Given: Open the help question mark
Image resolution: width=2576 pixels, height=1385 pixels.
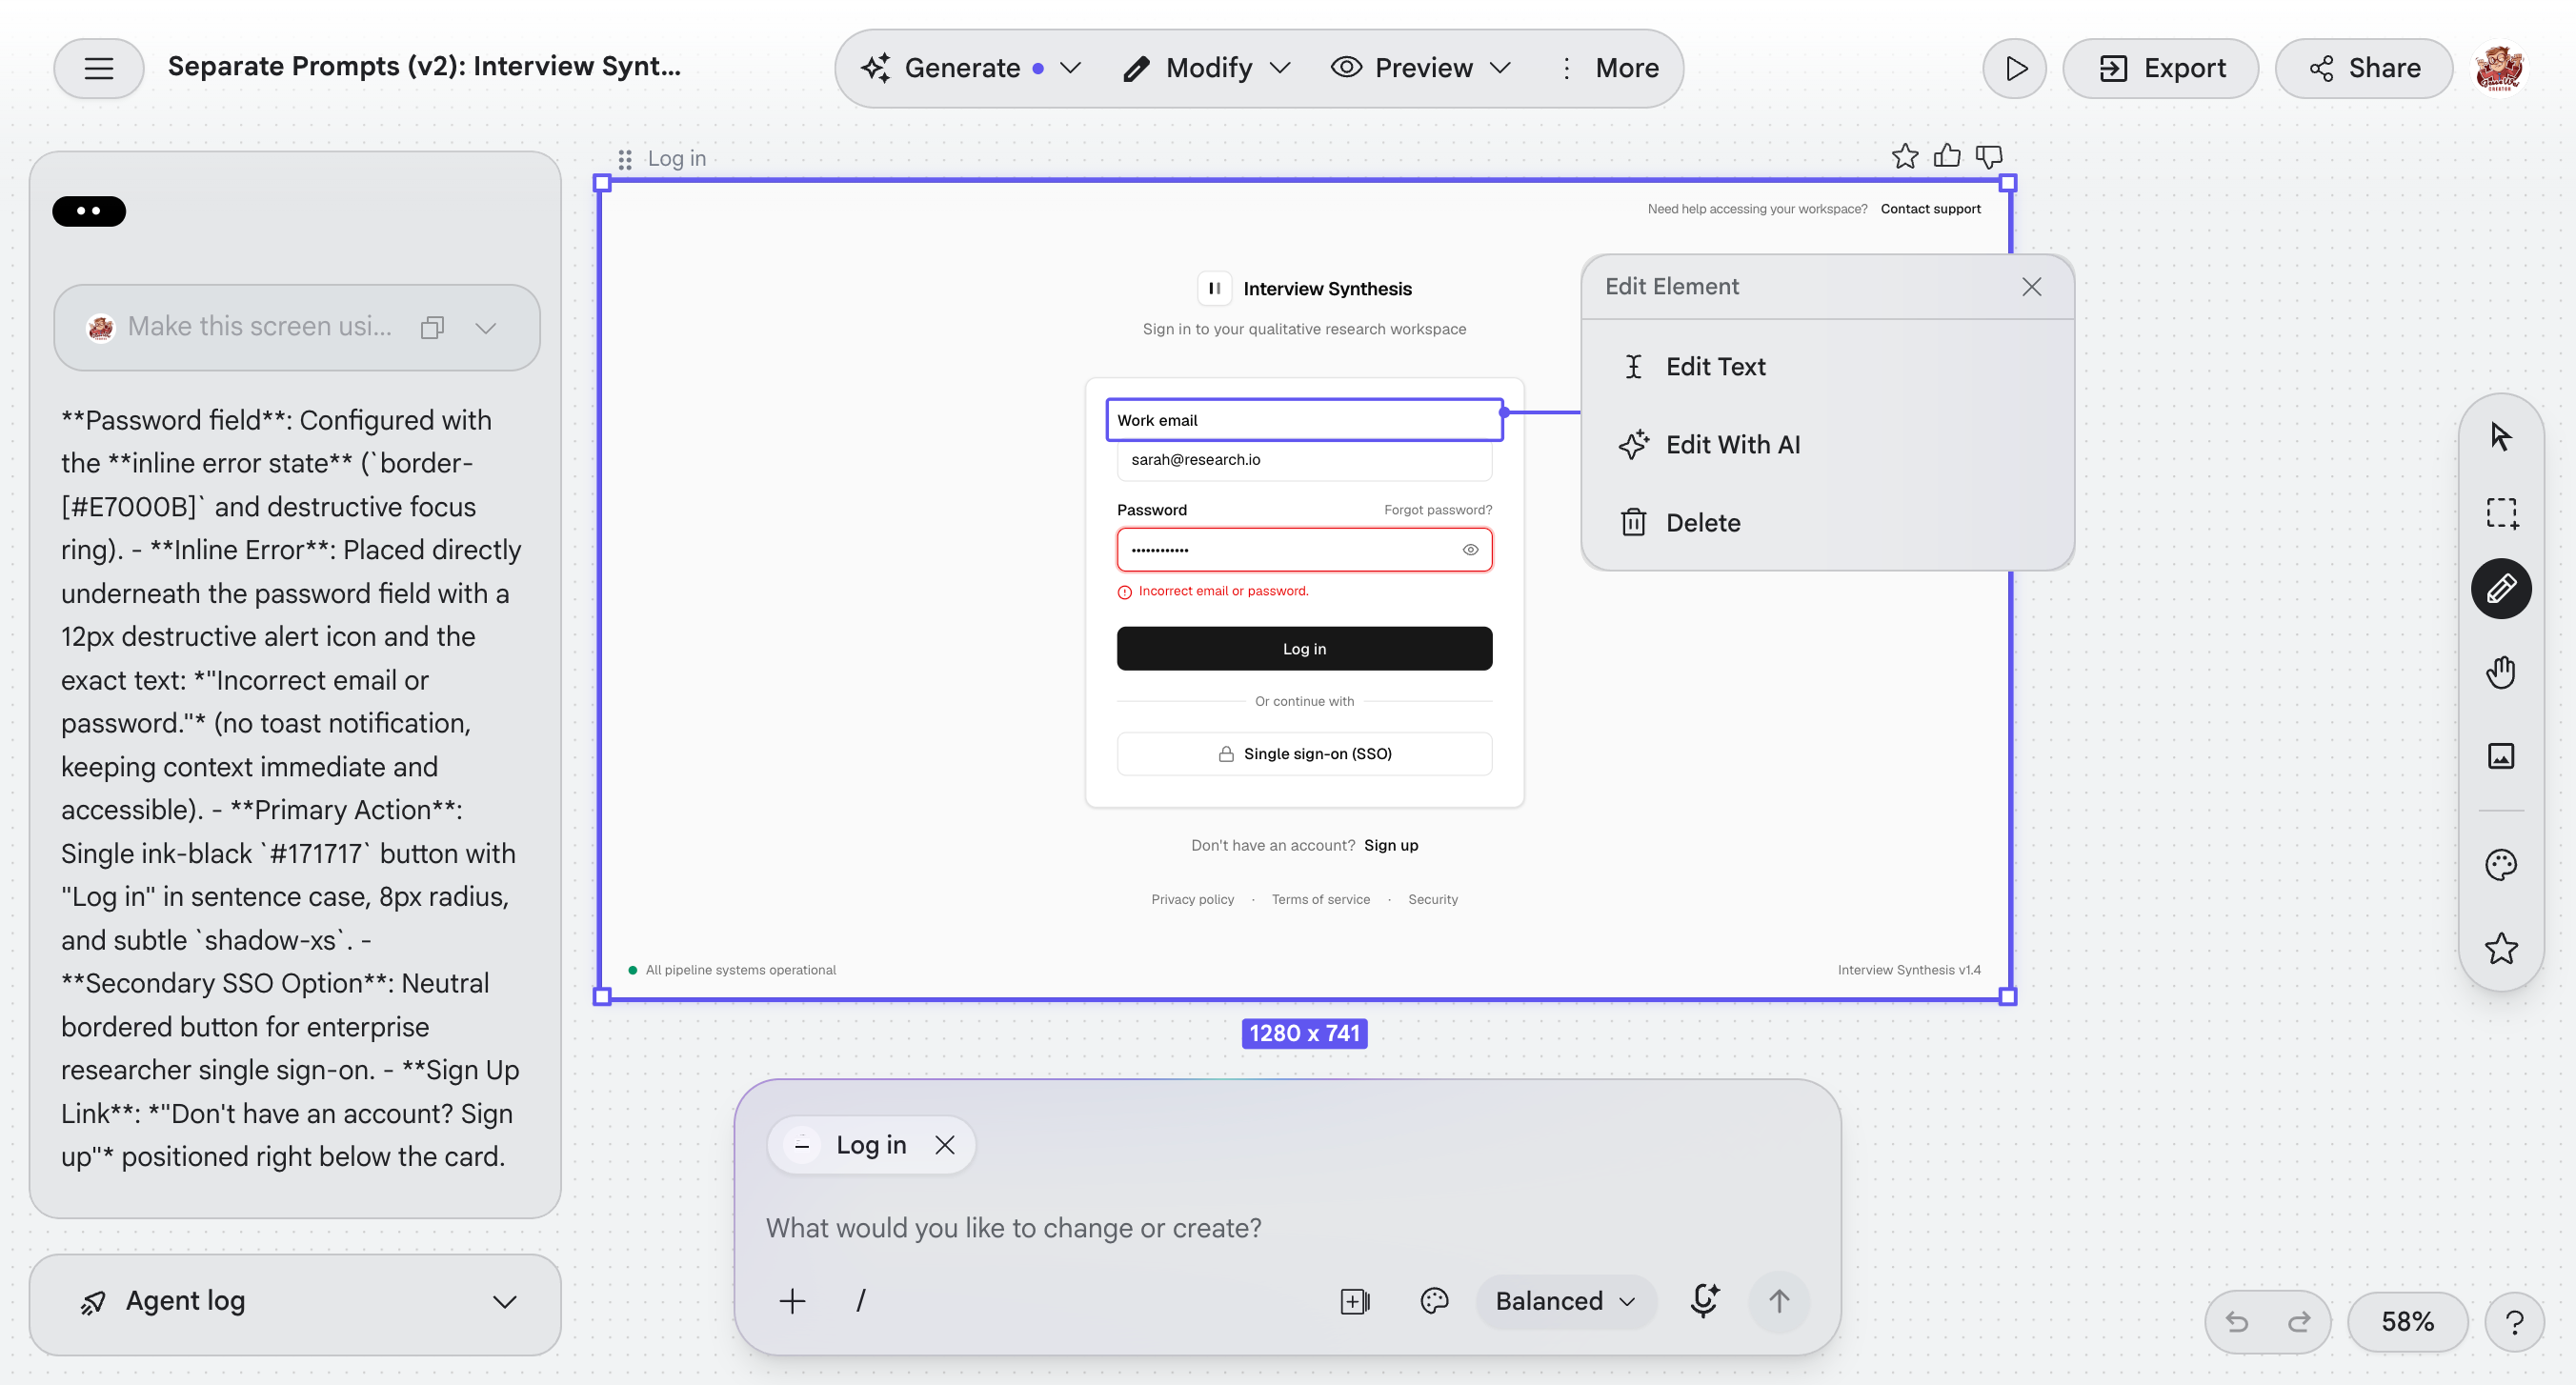Looking at the screenshot, I should [2515, 1322].
